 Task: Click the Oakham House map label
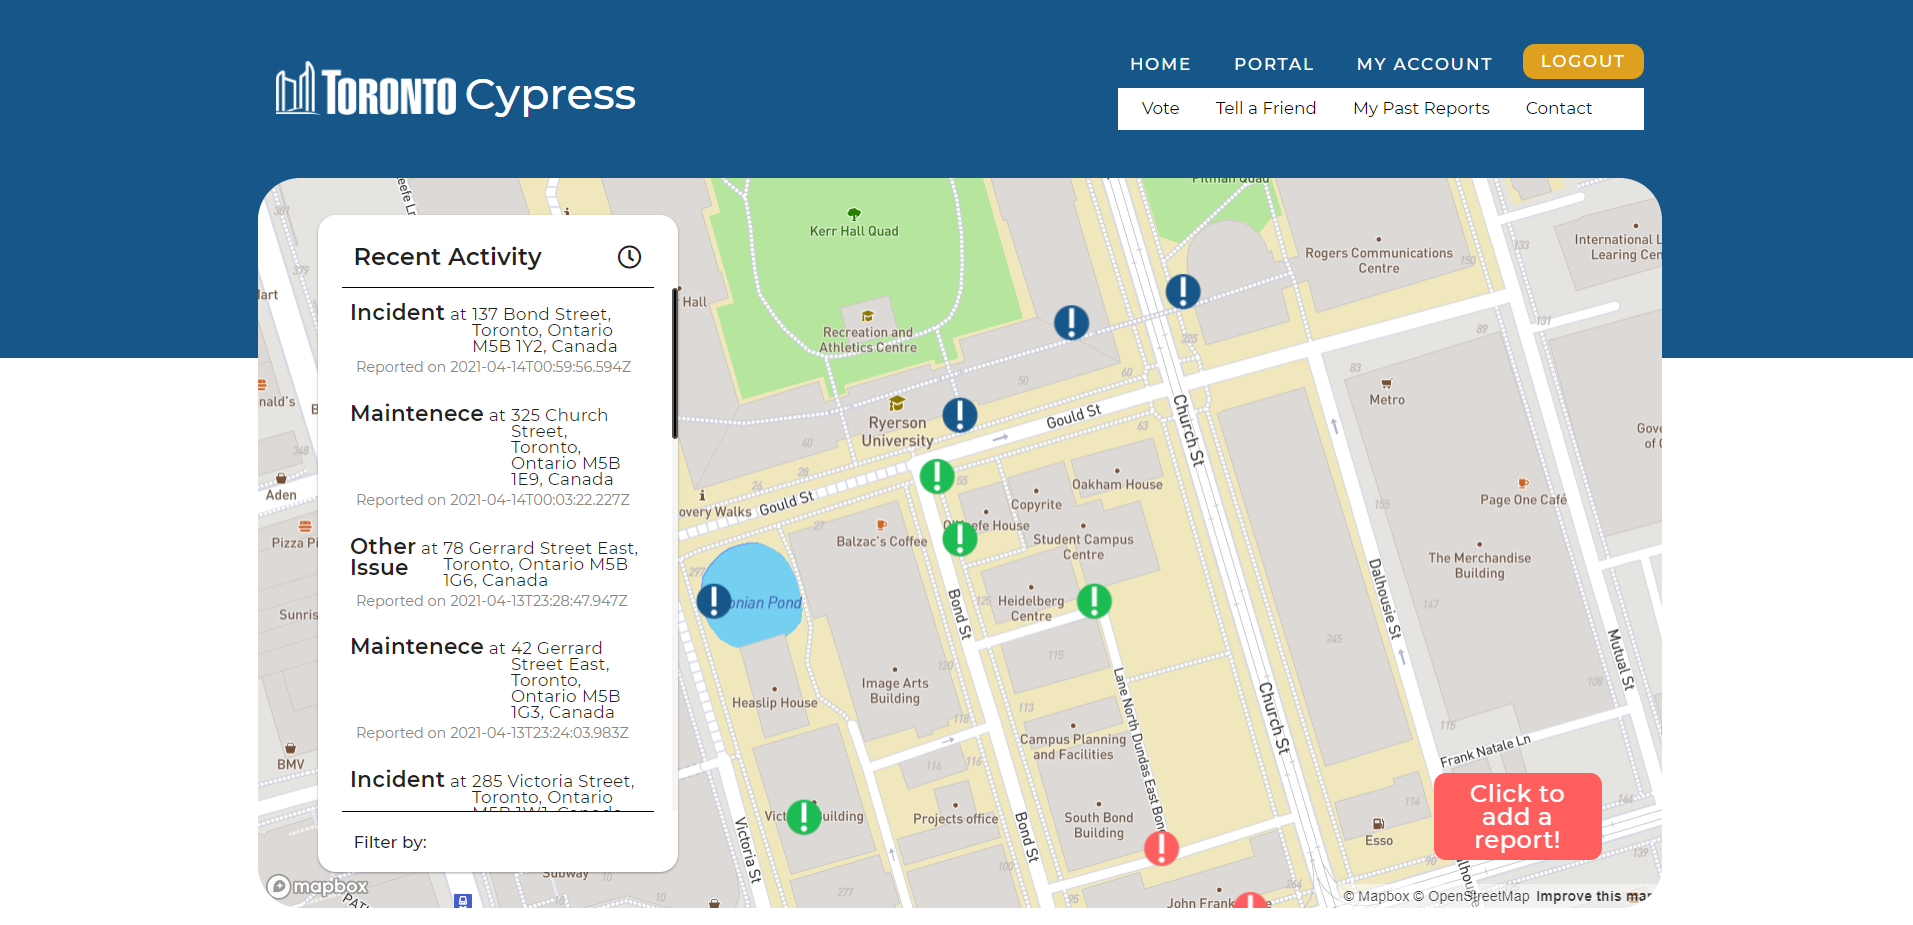[x=1117, y=485]
